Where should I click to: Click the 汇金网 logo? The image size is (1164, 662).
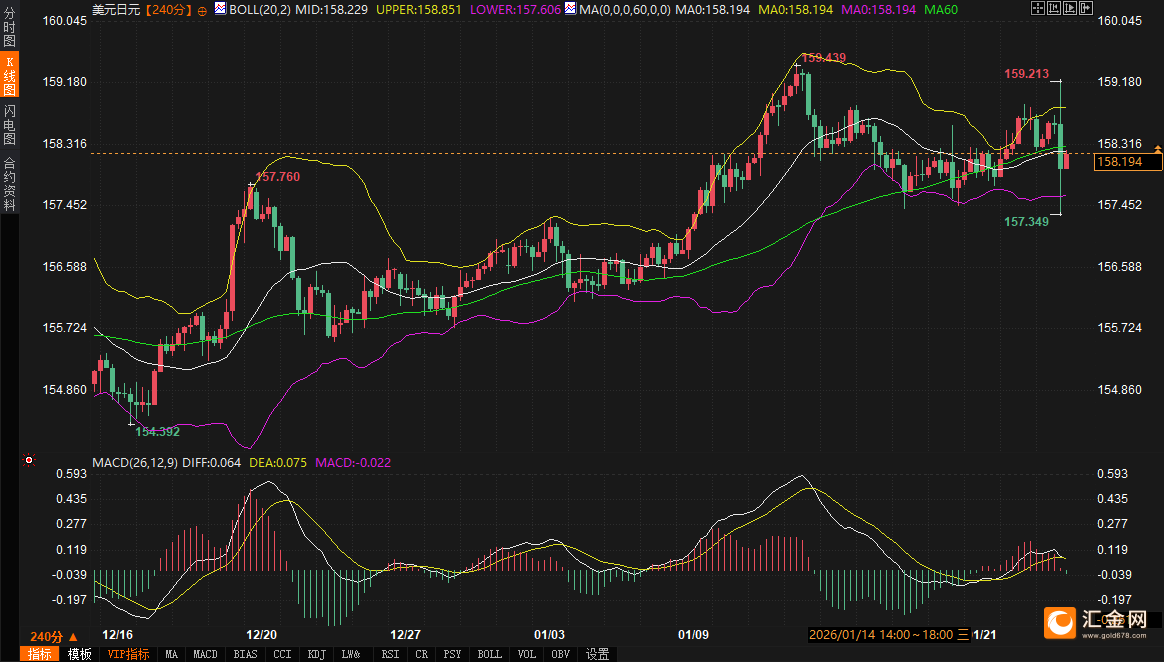click(x=1097, y=623)
